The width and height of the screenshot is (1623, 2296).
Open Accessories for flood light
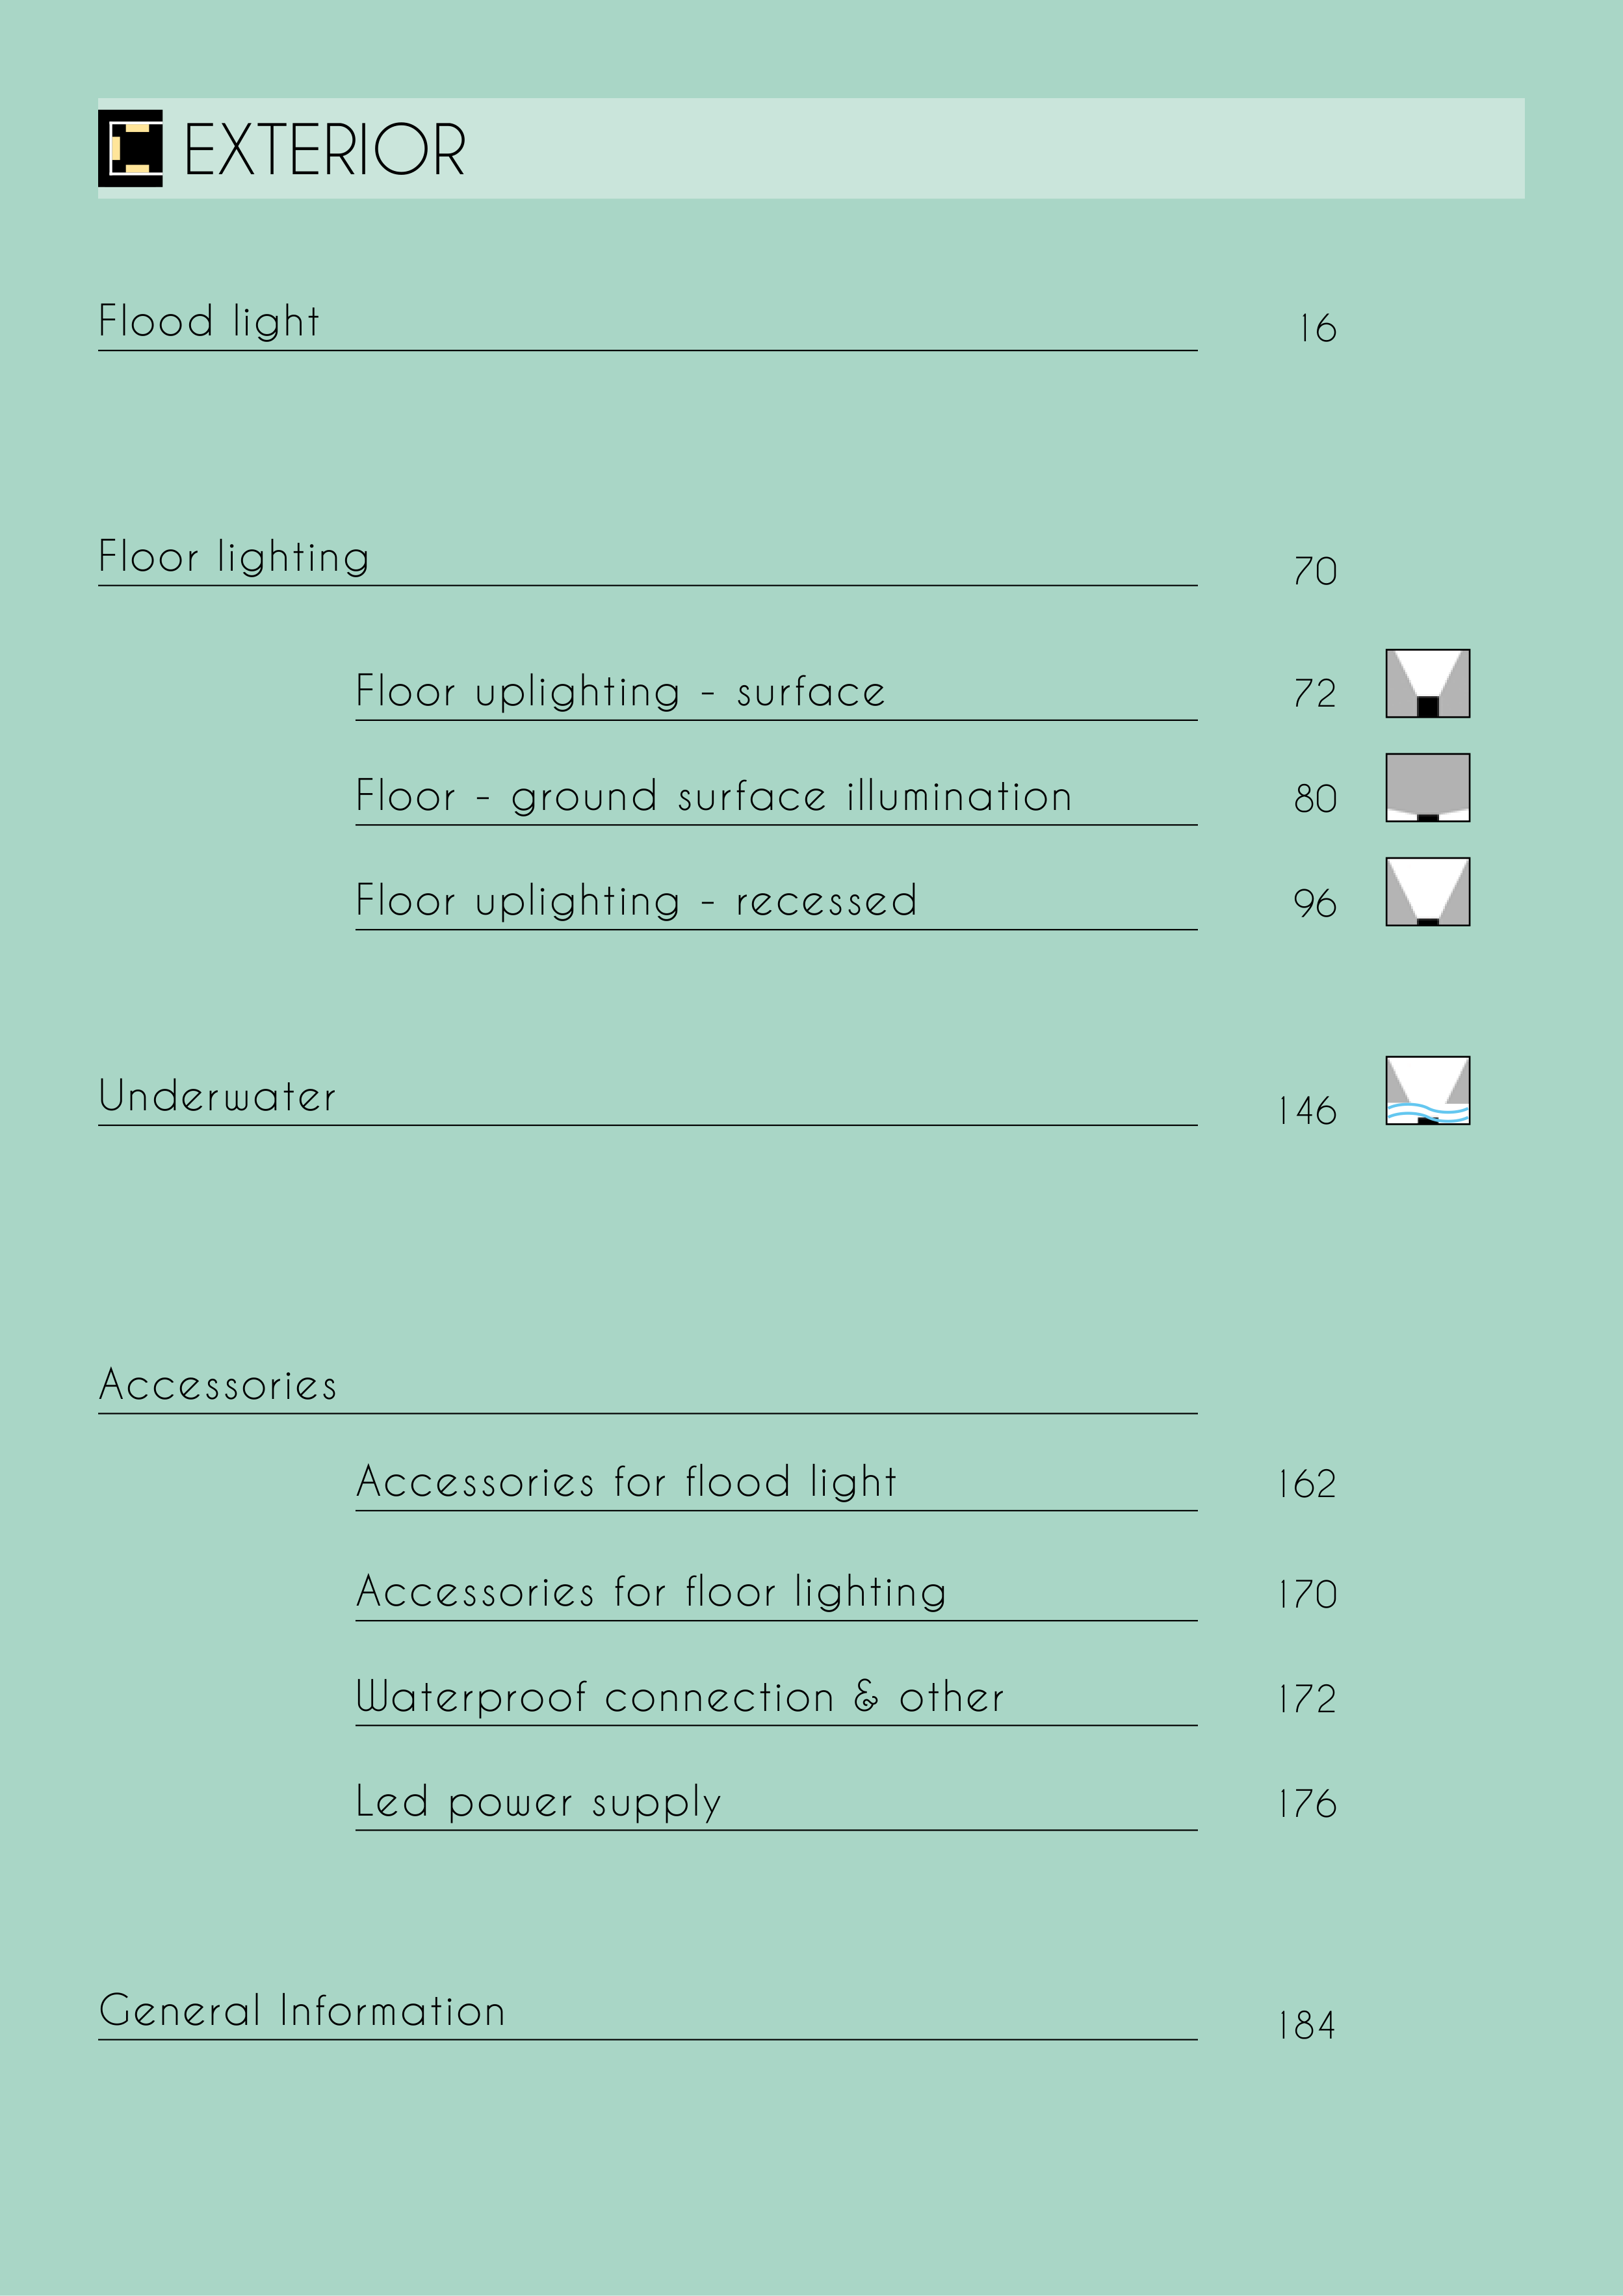tap(626, 1482)
